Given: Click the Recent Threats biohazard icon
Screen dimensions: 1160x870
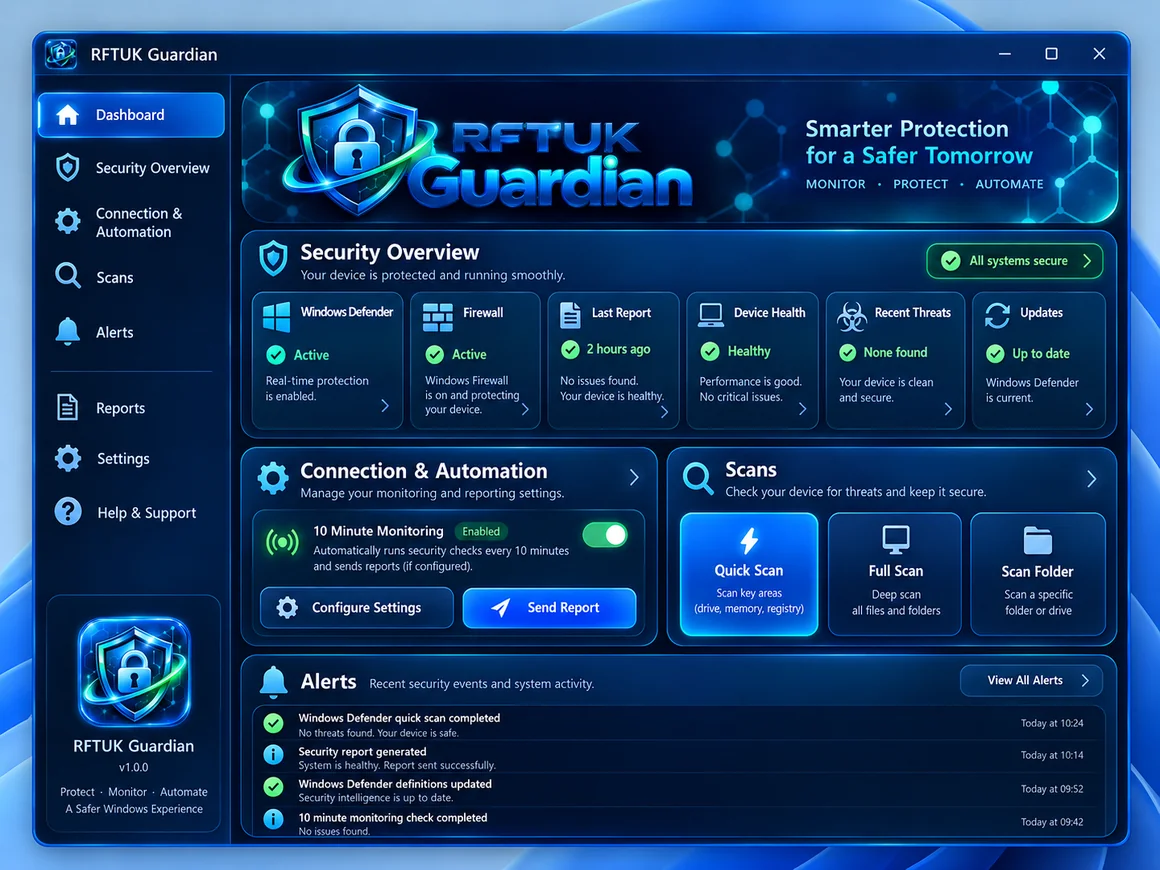Looking at the screenshot, I should (852, 317).
